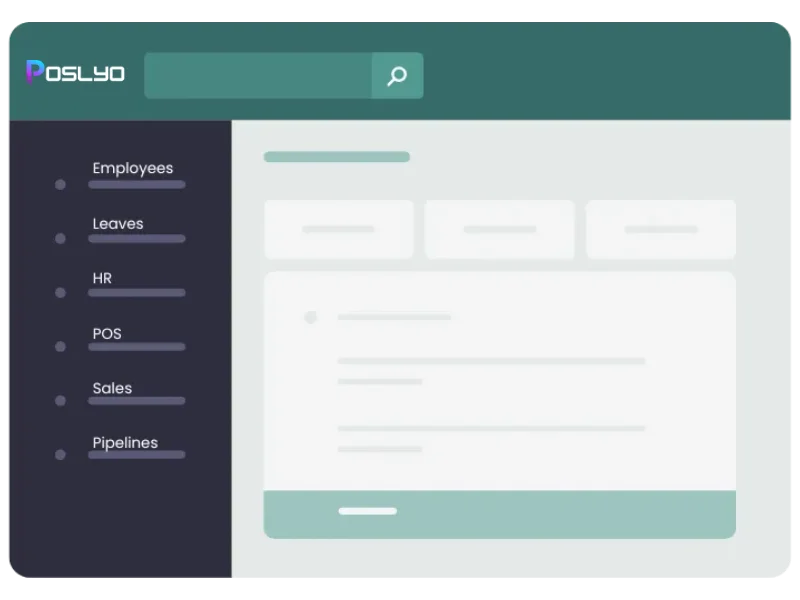Viewport: 800px width, 600px height.
Task: Click the bullet dot beside Leaves
Action: [x=60, y=238]
